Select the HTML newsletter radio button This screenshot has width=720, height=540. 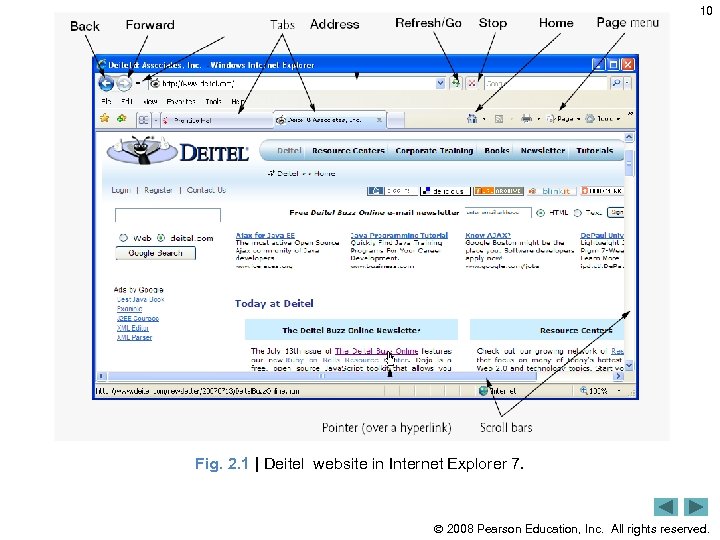click(x=540, y=213)
